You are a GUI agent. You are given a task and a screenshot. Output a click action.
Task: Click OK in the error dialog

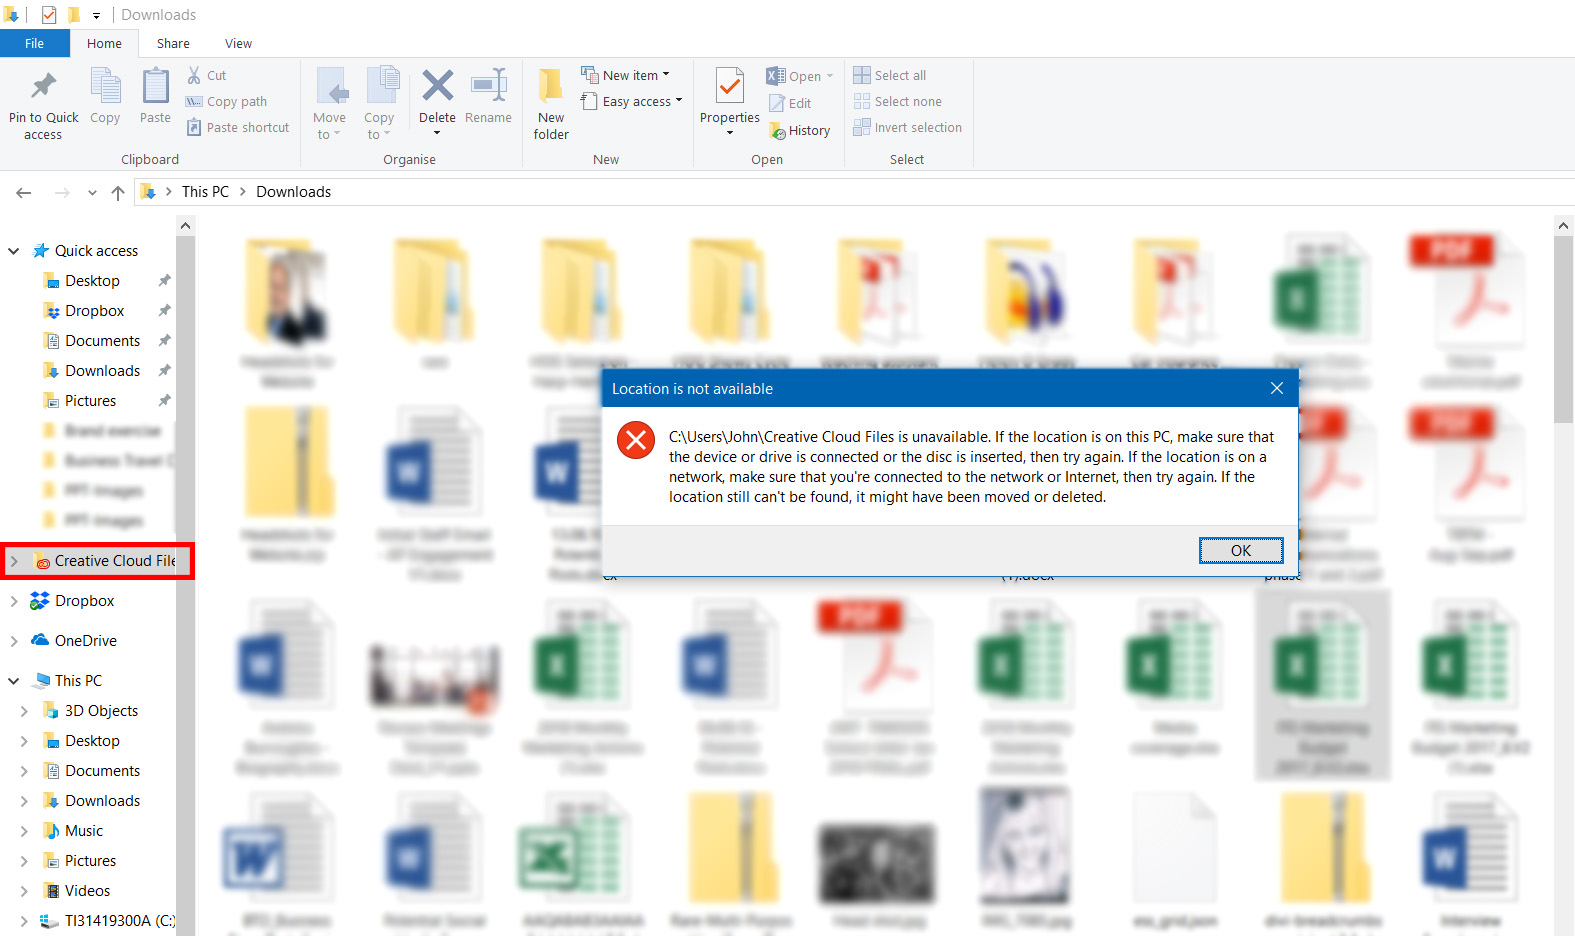pyautogui.click(x=1241, y=550)
